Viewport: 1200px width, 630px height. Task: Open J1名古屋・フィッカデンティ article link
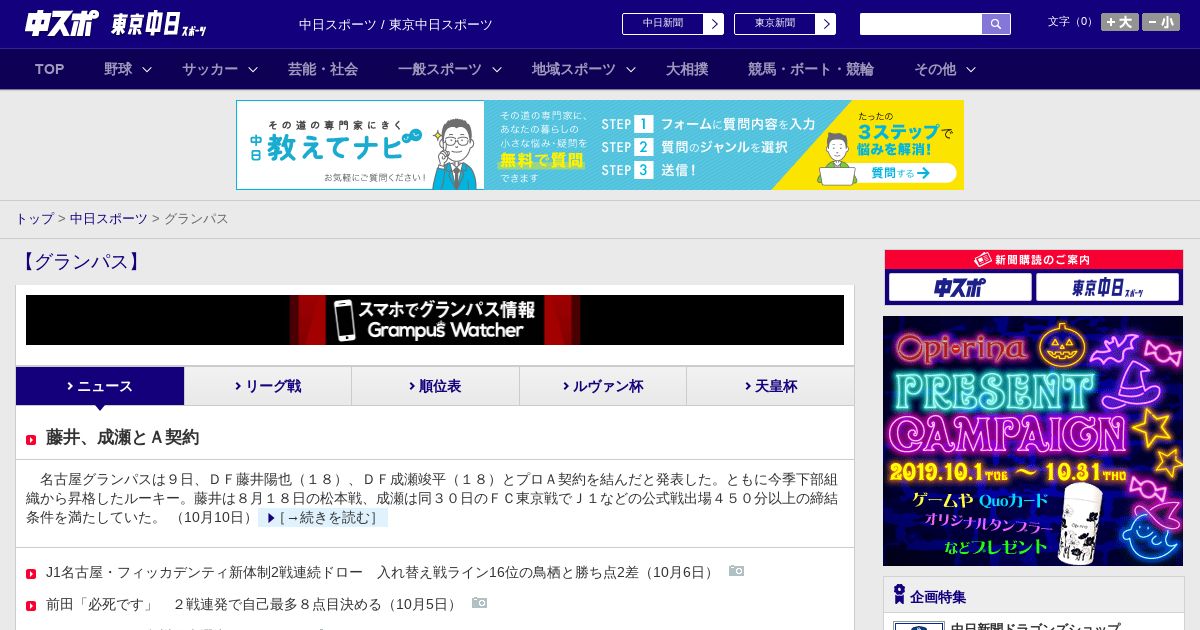(382, 572)
